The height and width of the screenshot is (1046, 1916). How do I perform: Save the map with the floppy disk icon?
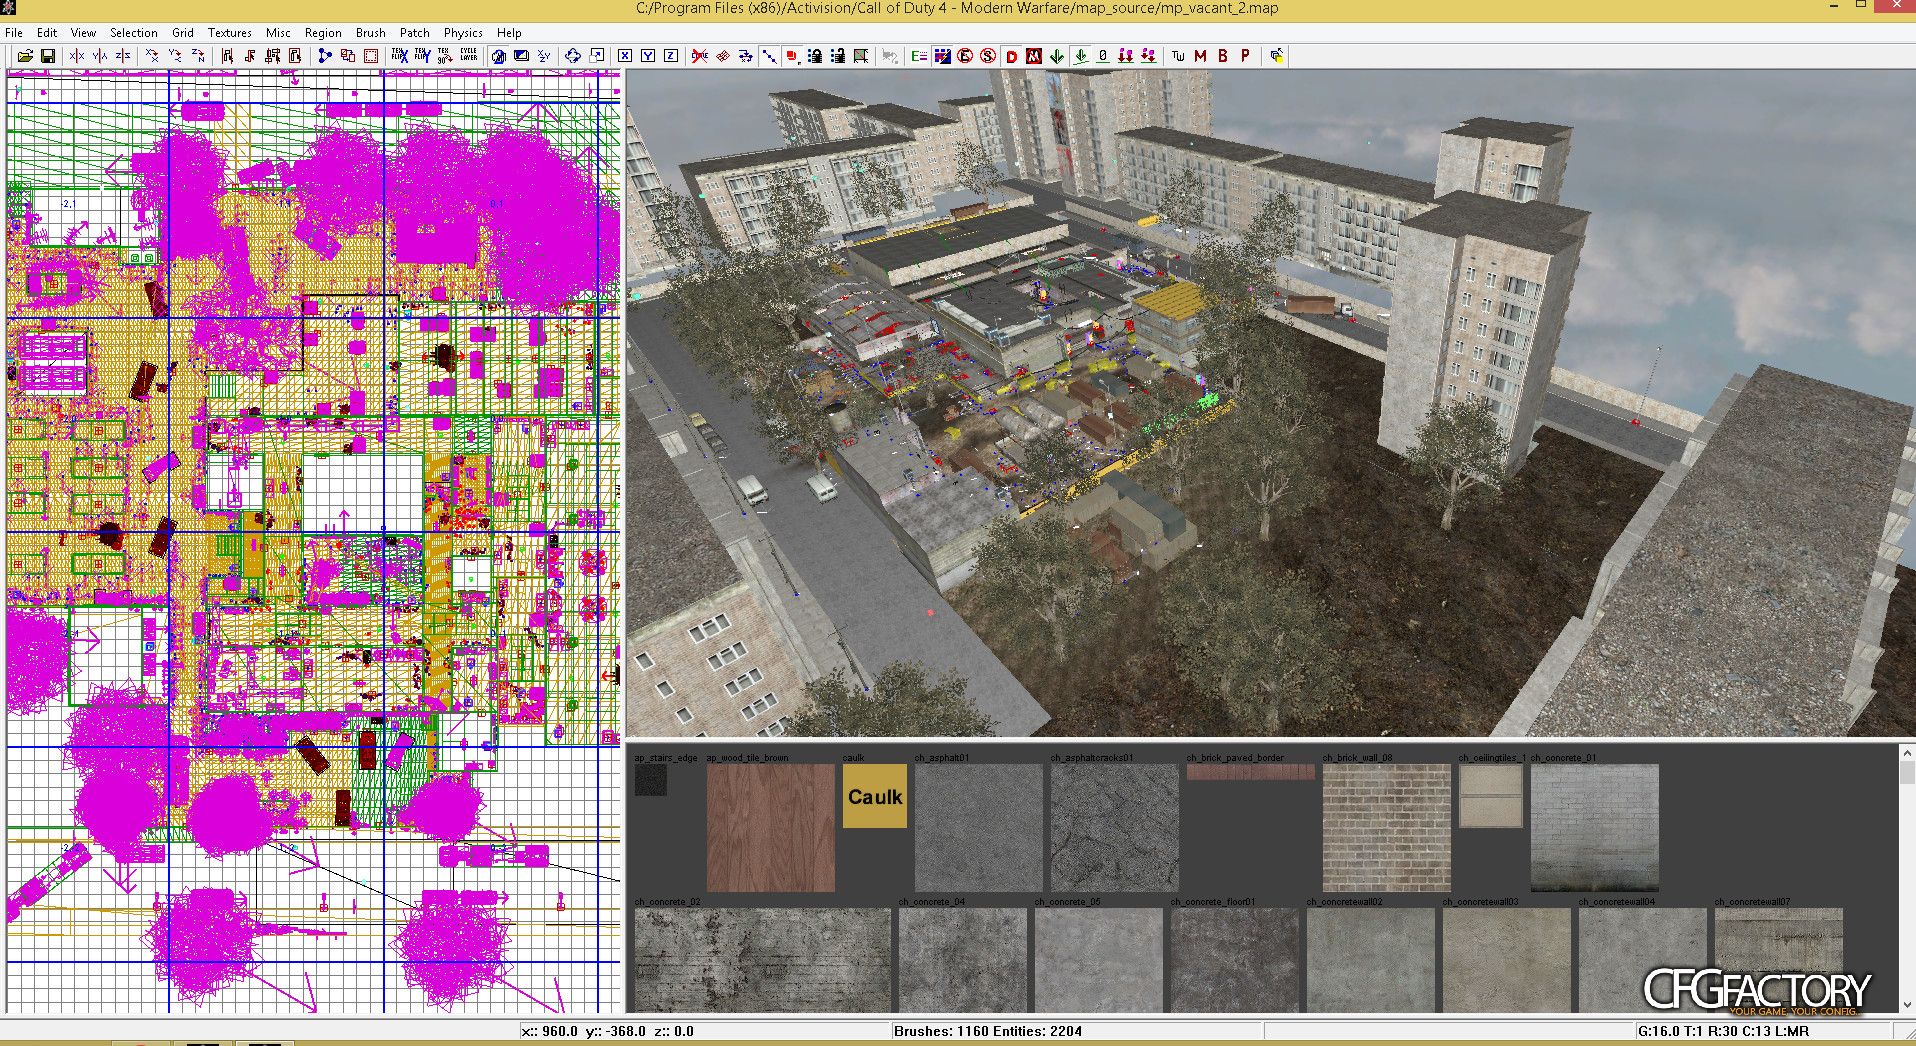[47, 56]
